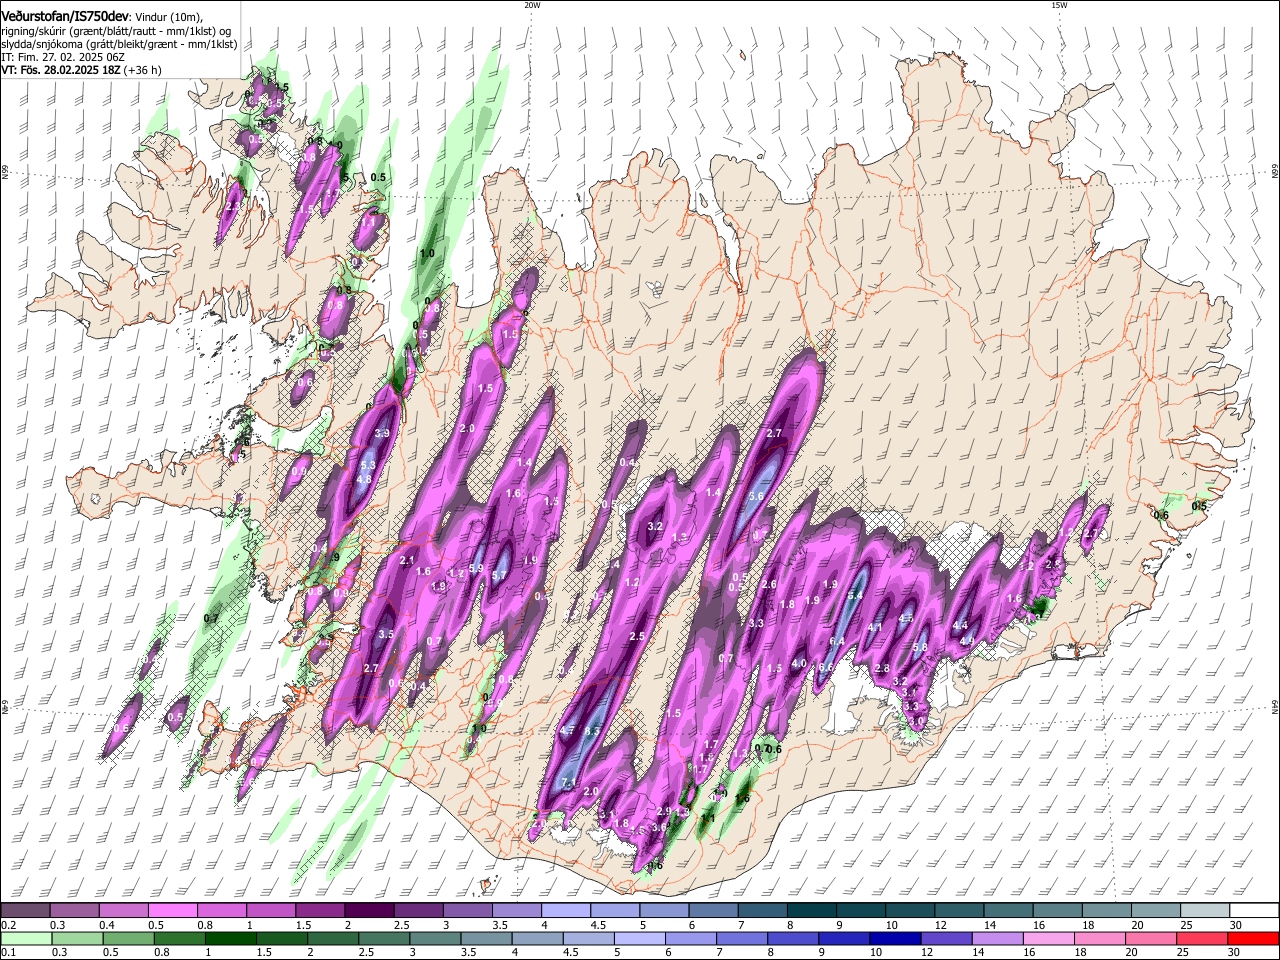
Task: Pick the dark teal 8 swatch in snow legend
Action: [811, 910]
